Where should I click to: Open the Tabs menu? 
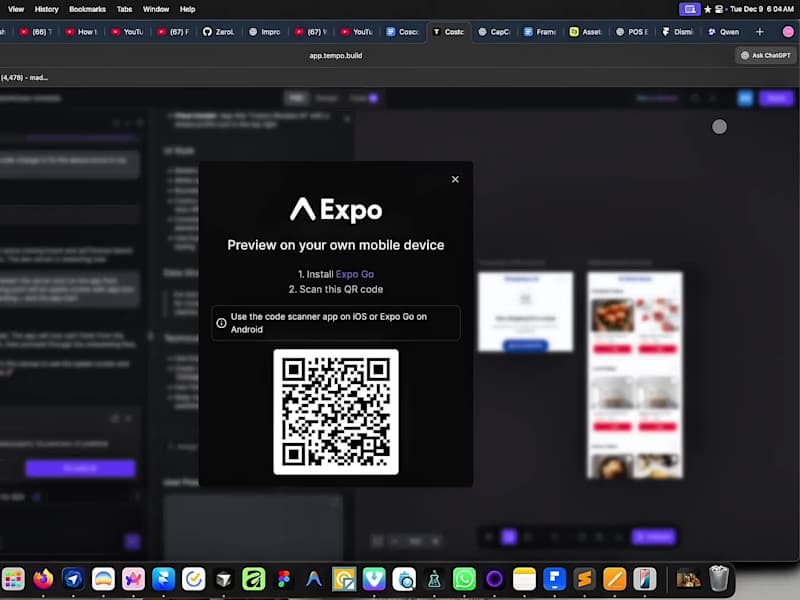(x=124, y=9)
